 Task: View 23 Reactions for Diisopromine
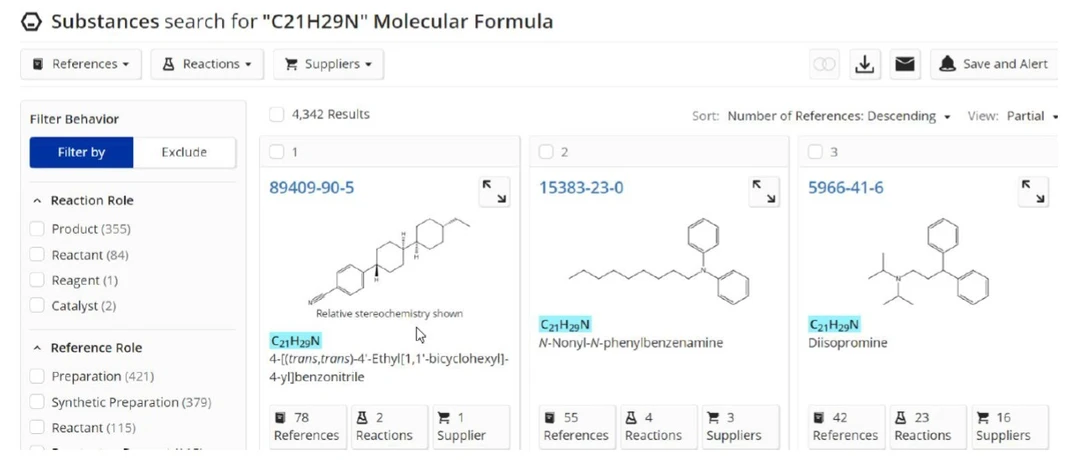(x=922, y=426)
